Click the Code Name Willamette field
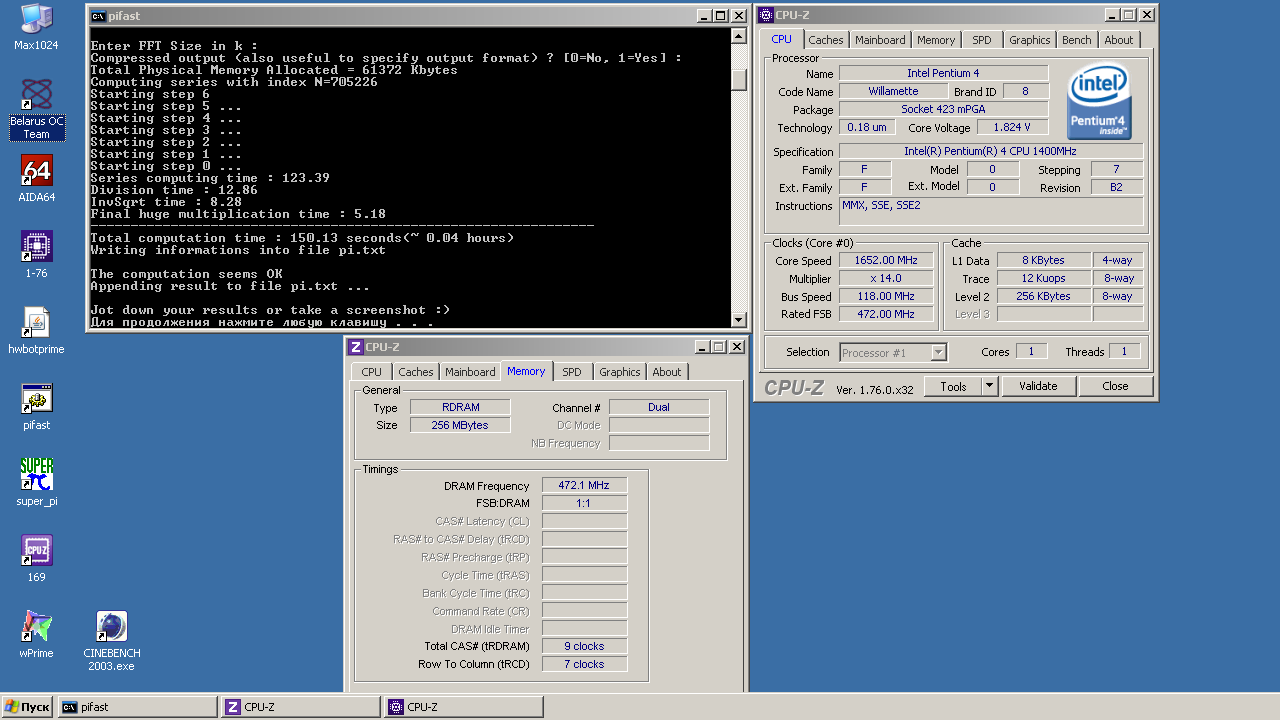 893,91
